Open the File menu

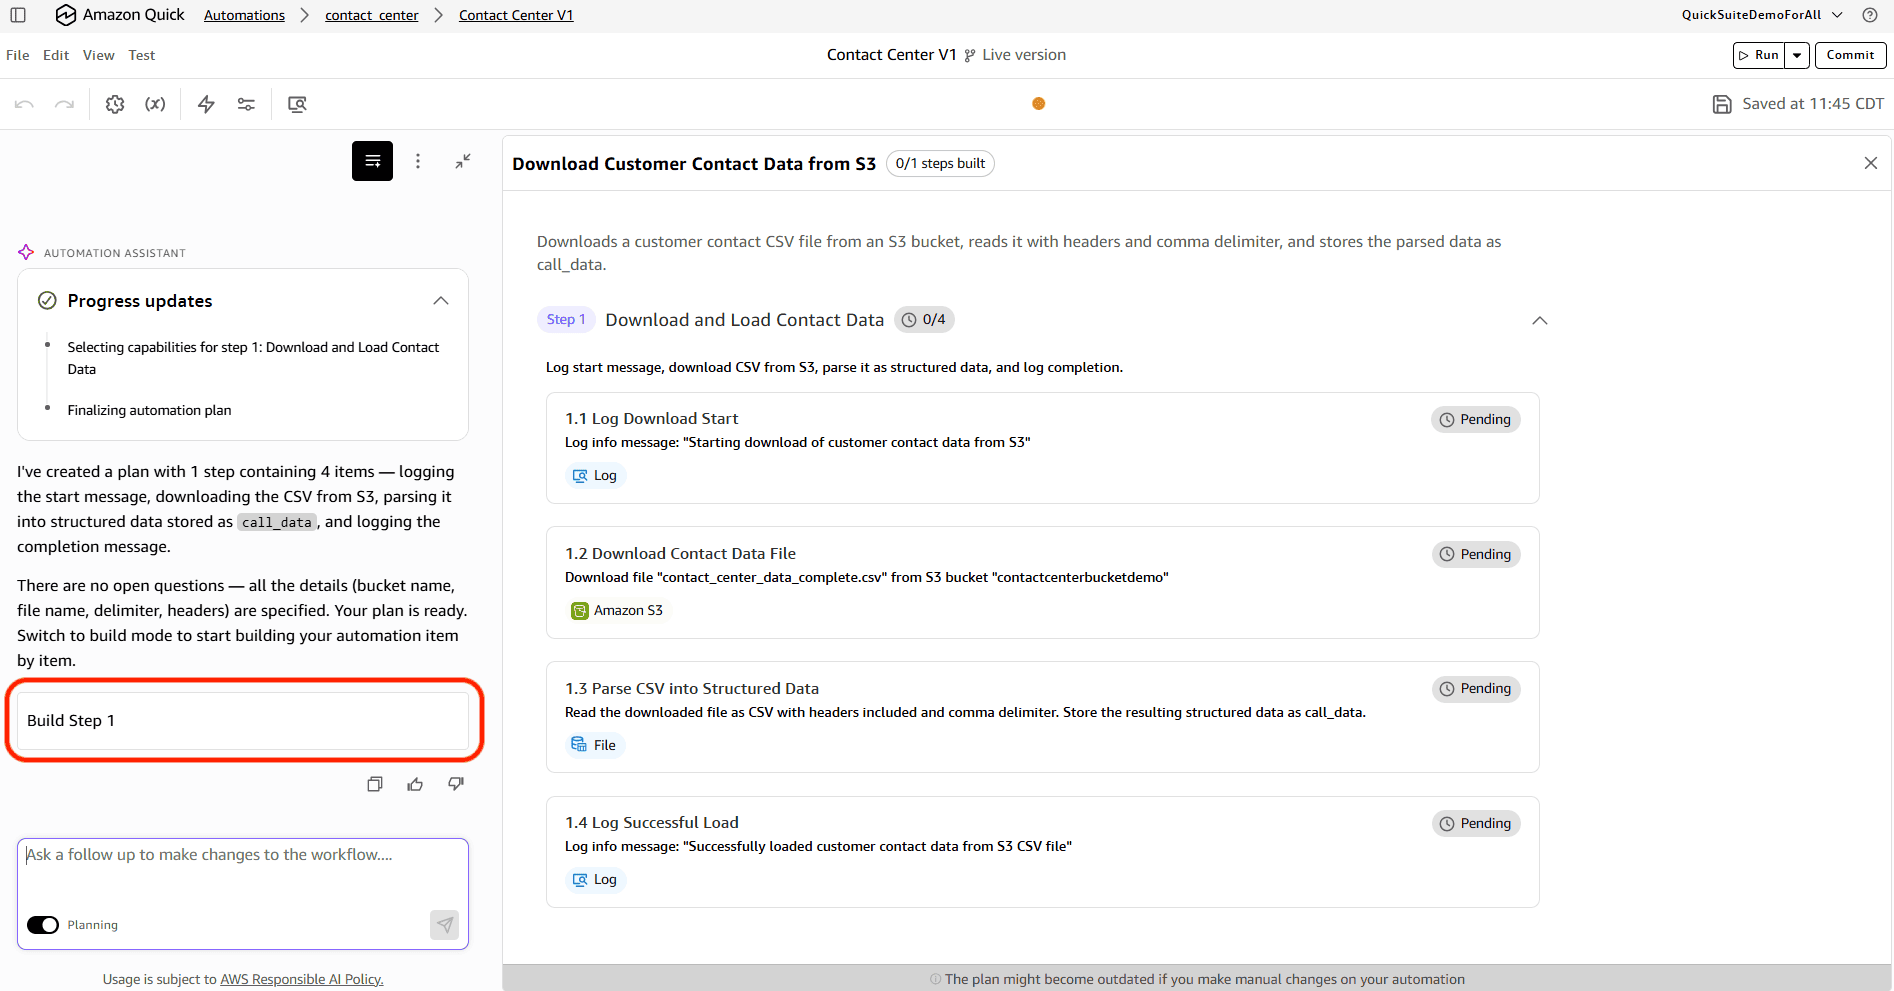(18, 55)
